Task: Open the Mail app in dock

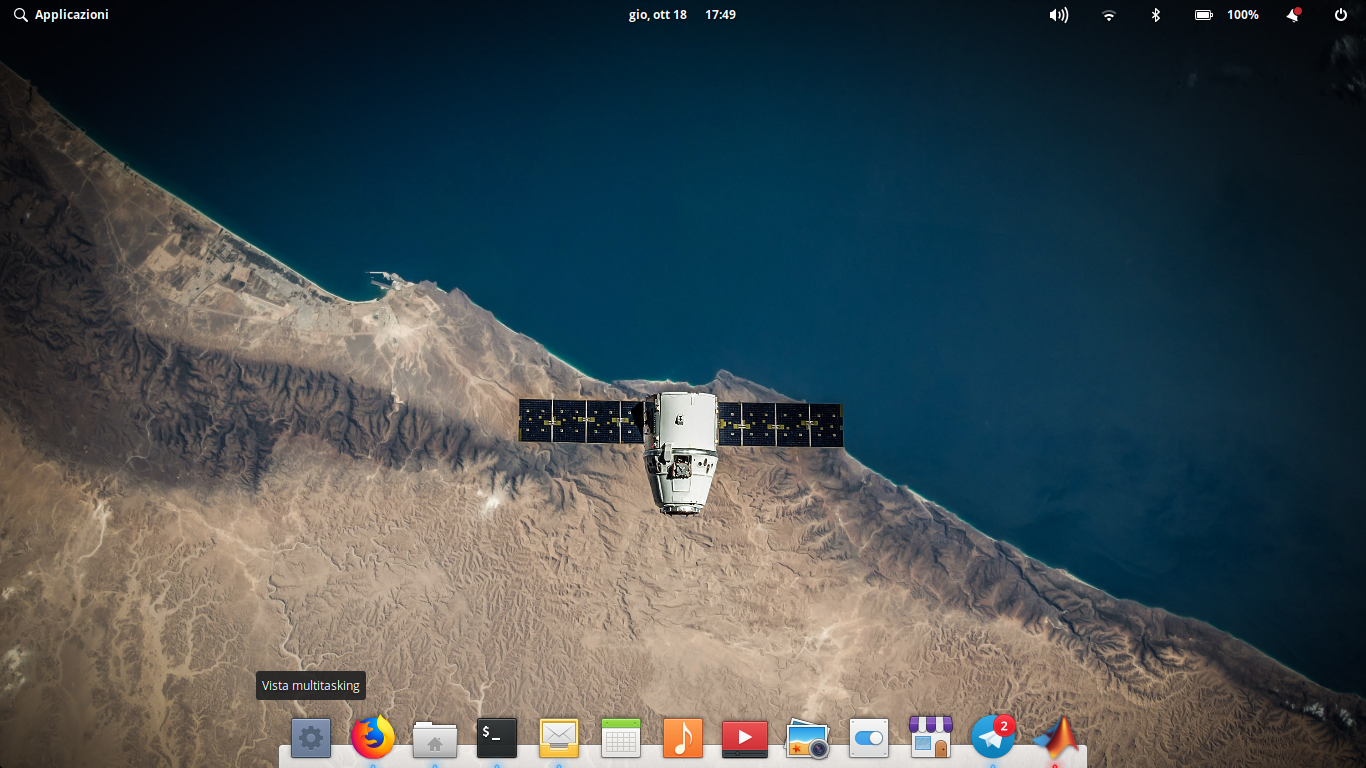Action: click(559, 738)
